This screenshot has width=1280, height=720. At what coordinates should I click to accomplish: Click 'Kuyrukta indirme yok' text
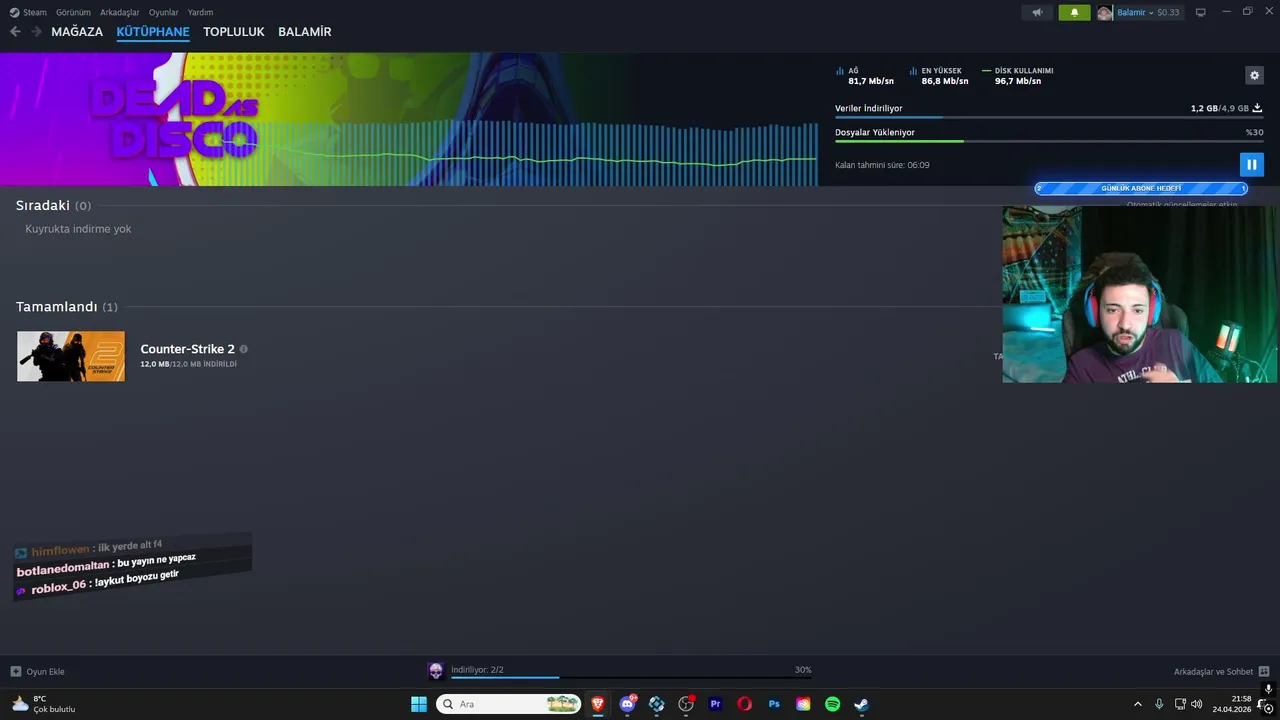[x=78, y=229]
